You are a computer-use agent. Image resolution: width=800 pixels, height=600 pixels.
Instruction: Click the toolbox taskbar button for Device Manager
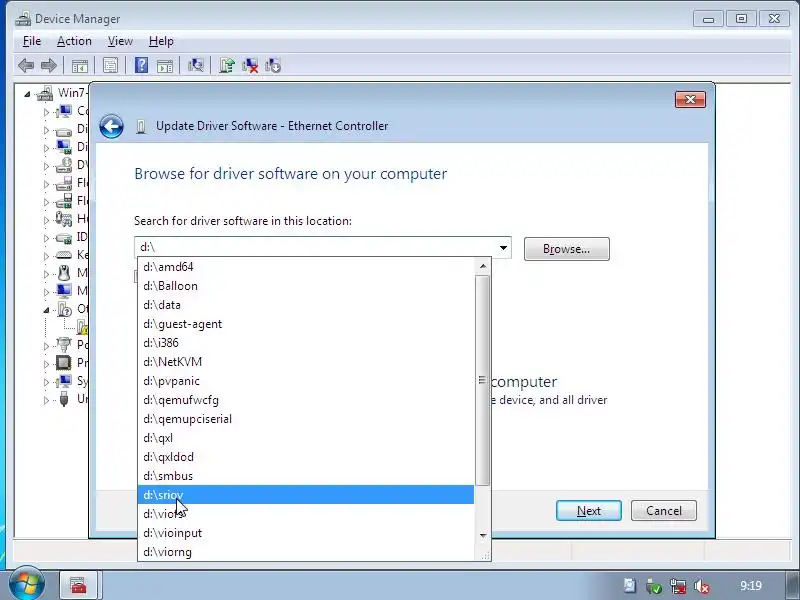pyautogui.click(x=79, y=585)
